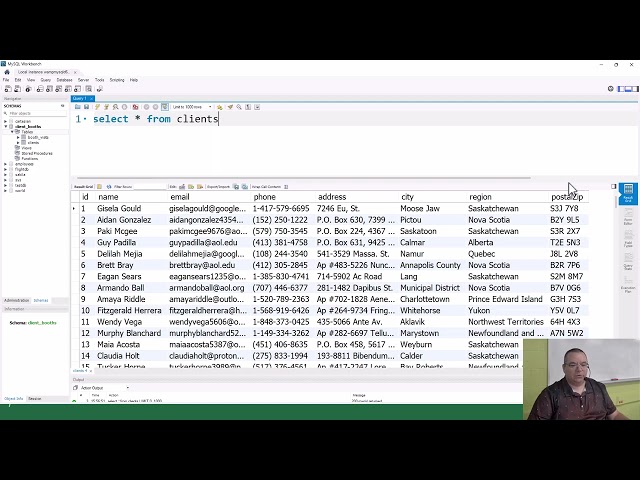Viewport: 640px width, 480px height.
Task: Expand the flightdb schema
Action: [6, 169]
